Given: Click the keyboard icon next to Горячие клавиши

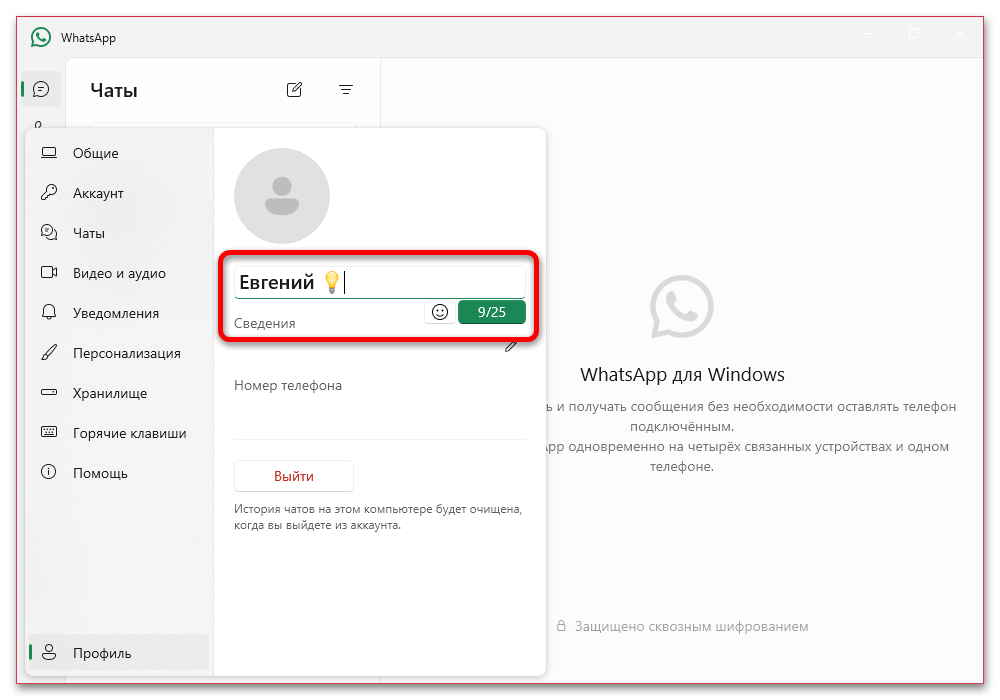Looking at the screenshot, I should point(49,432).
